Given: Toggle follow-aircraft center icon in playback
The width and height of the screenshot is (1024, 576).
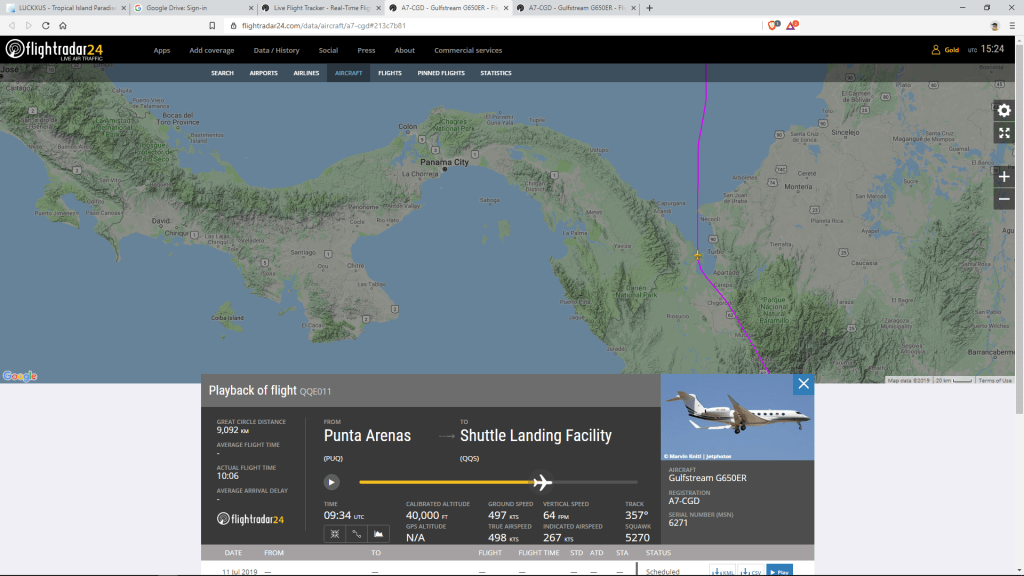Looking at the screenshot, I should (x=333, y=535).
